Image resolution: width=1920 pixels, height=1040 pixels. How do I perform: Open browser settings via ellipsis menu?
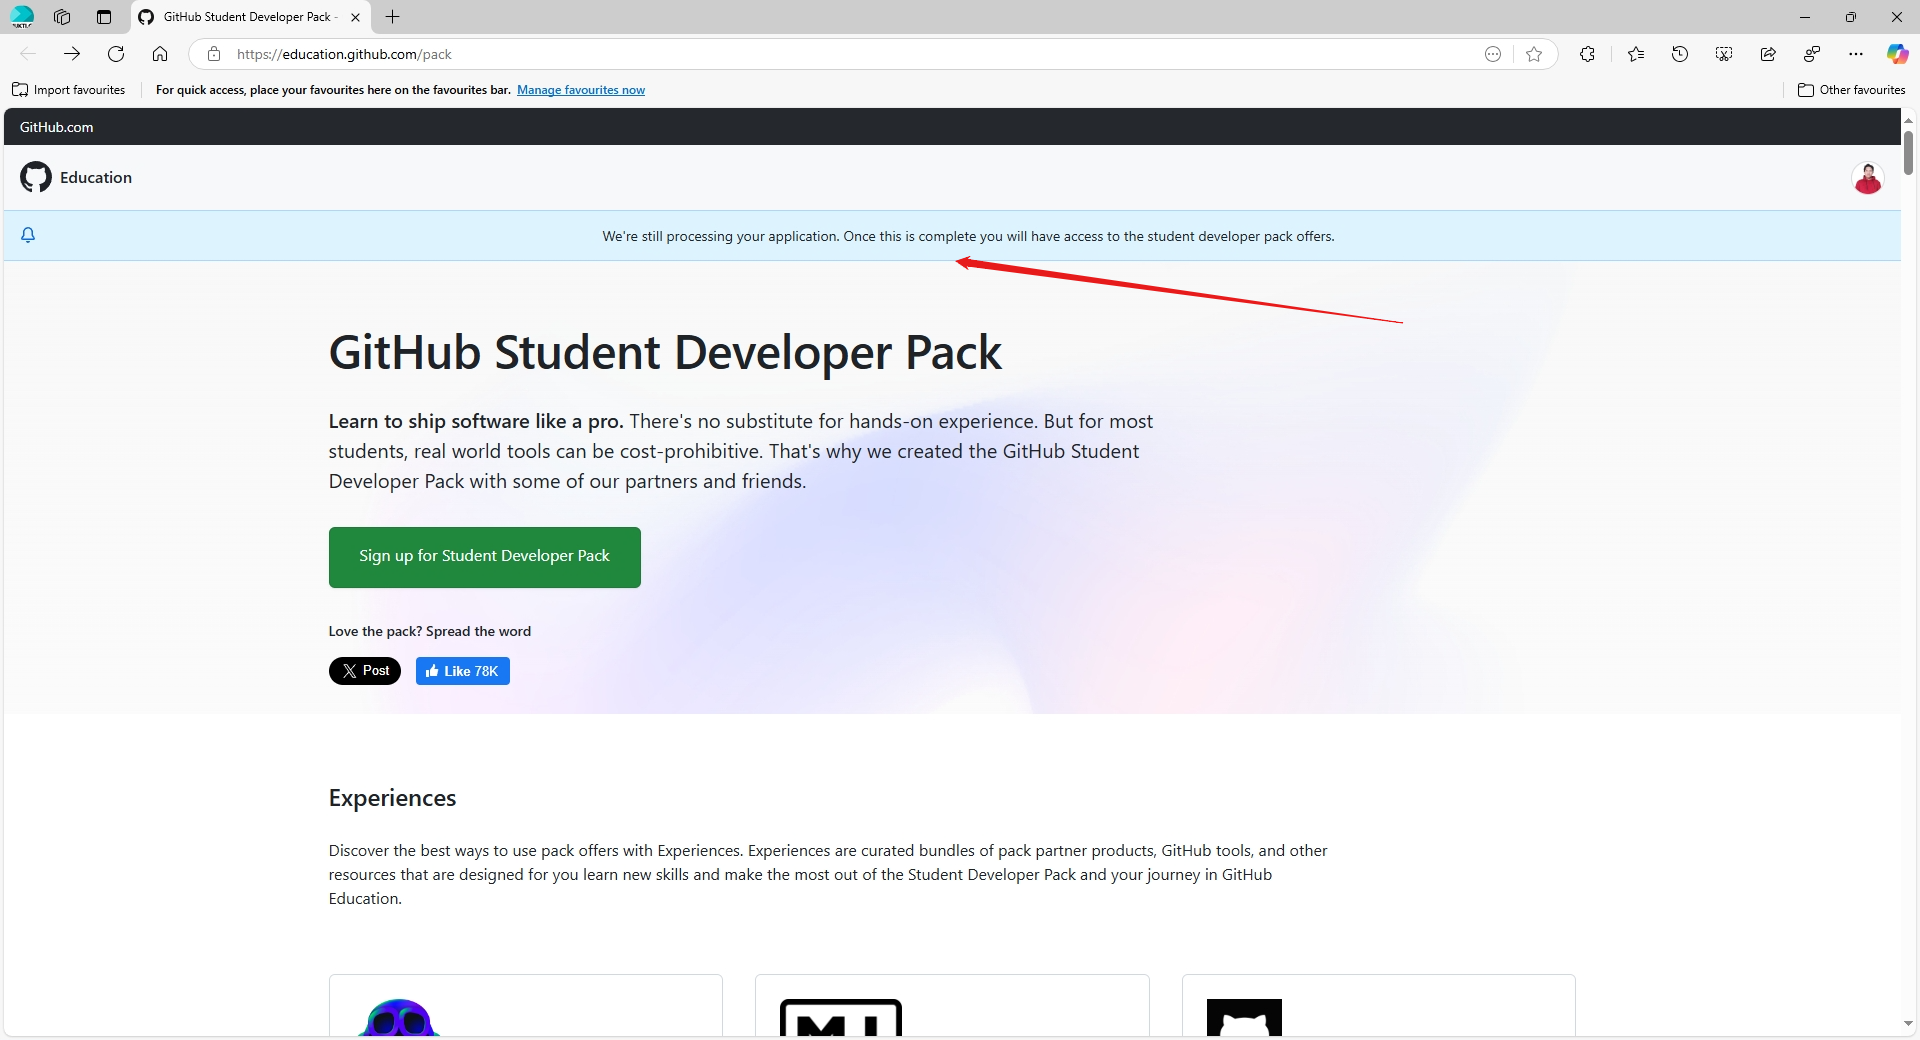(1856, 54)
